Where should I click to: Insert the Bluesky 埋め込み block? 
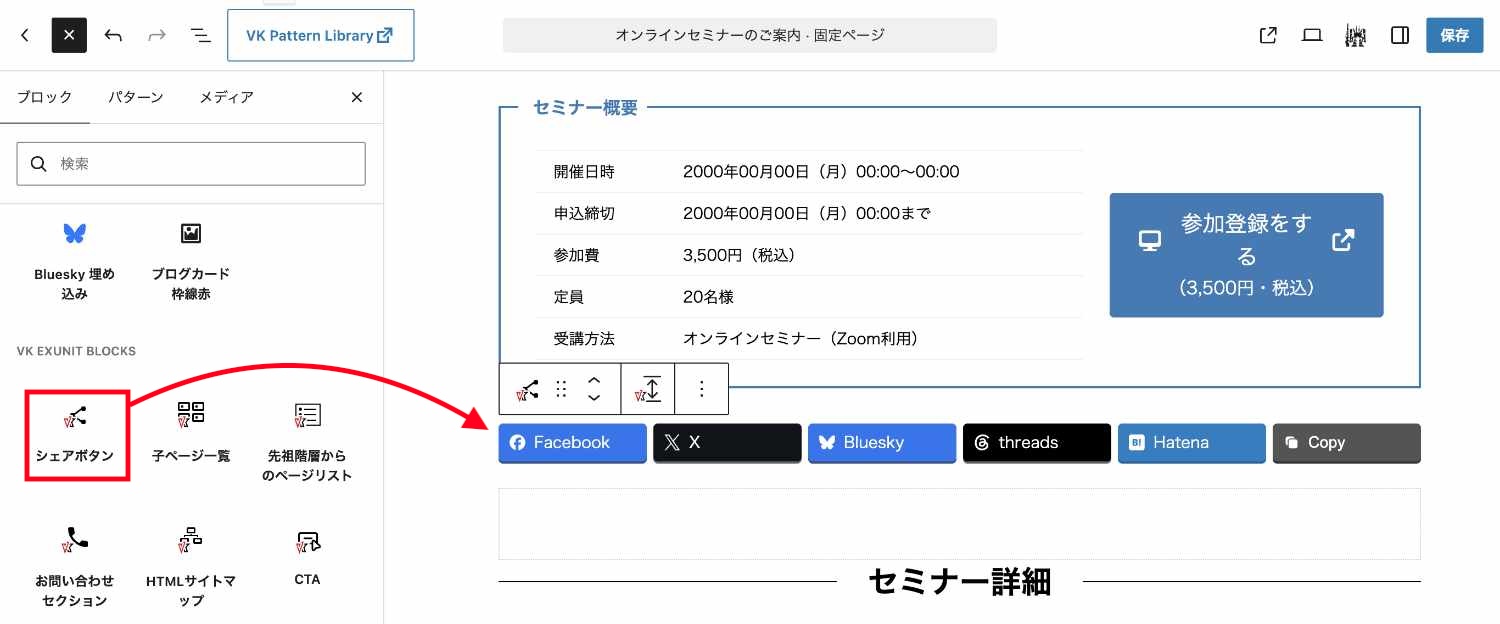click(75, 261)
